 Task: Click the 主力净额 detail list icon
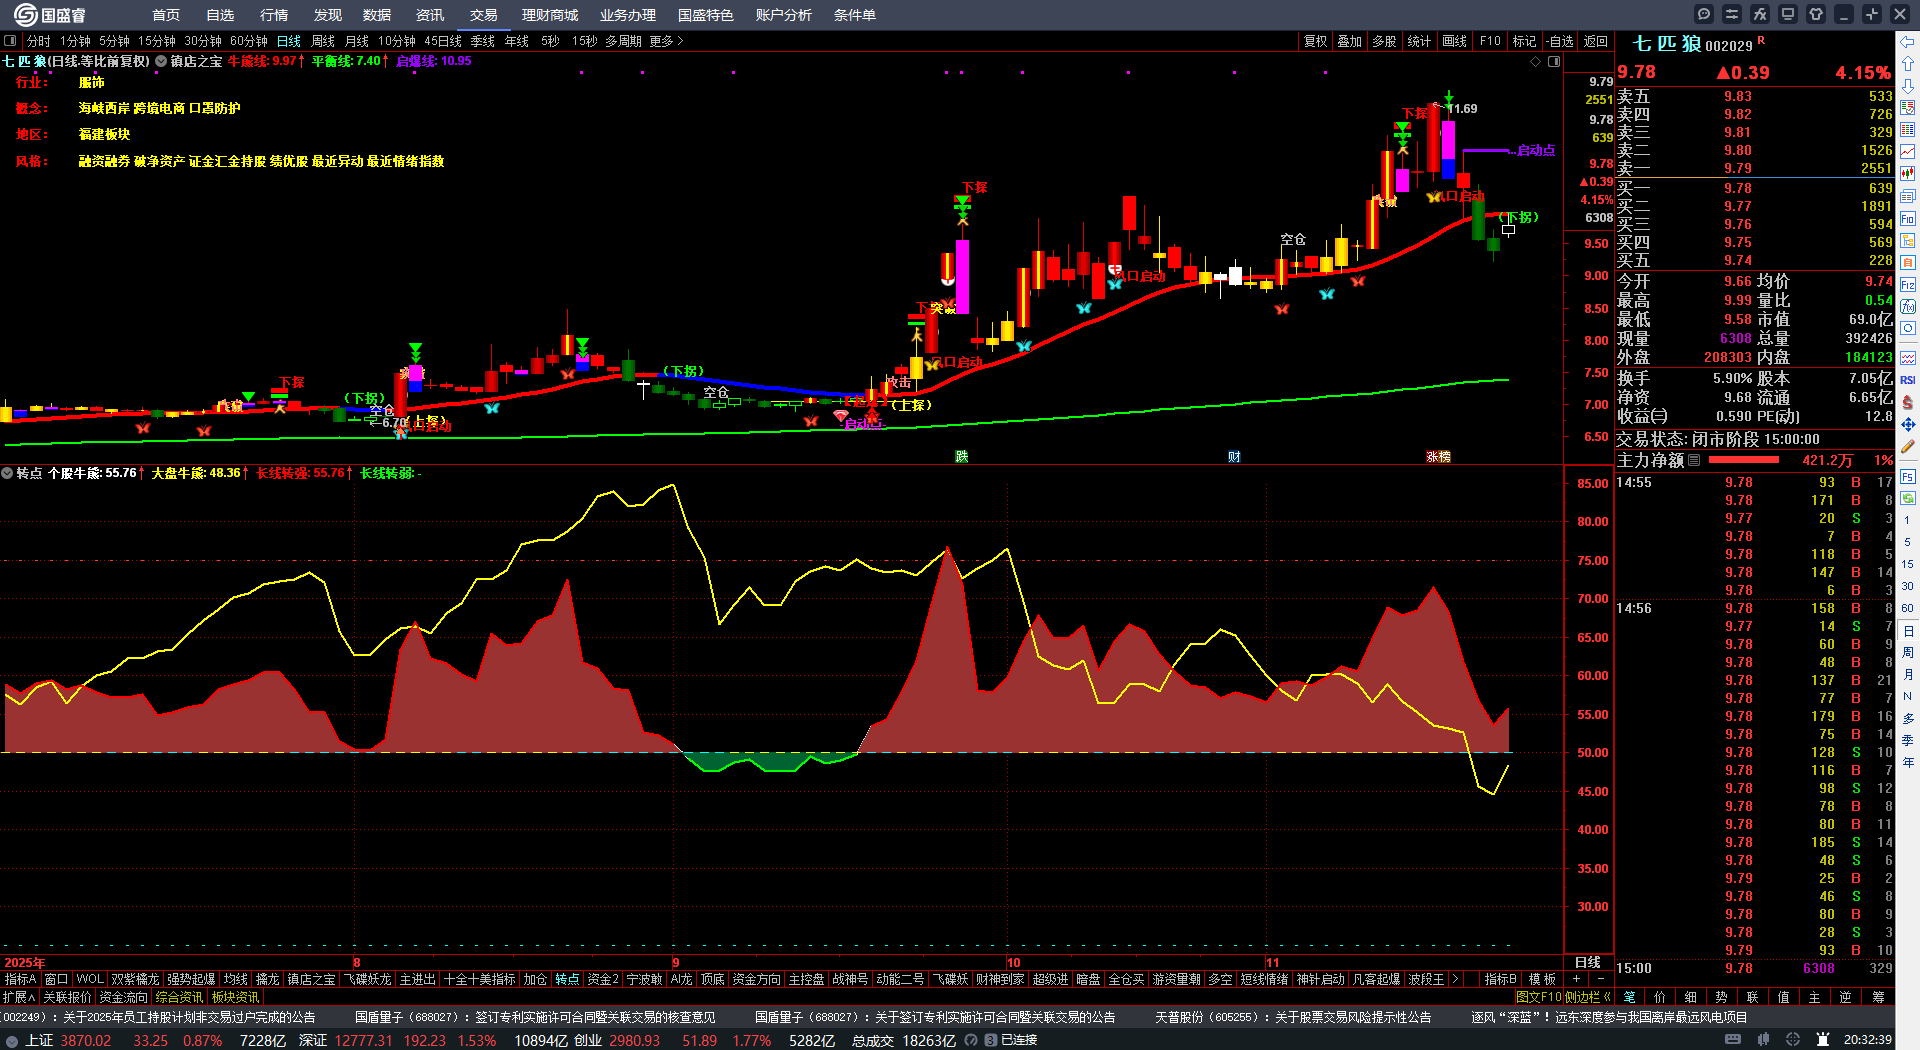[1694, 460]
